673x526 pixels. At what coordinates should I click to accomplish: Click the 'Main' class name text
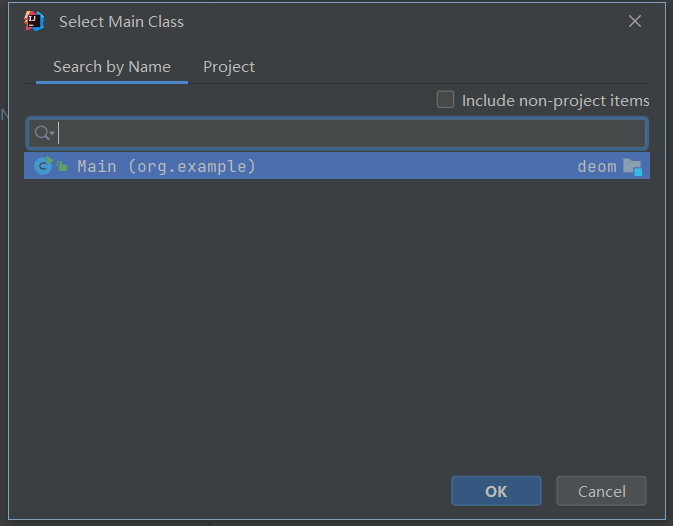97,166
